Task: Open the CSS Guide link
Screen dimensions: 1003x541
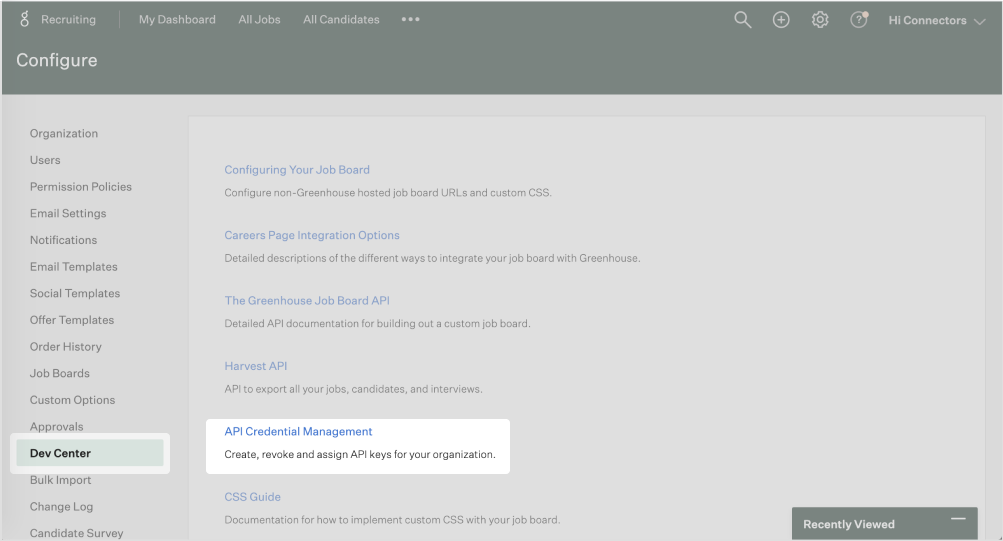Action: coord(252,497)
